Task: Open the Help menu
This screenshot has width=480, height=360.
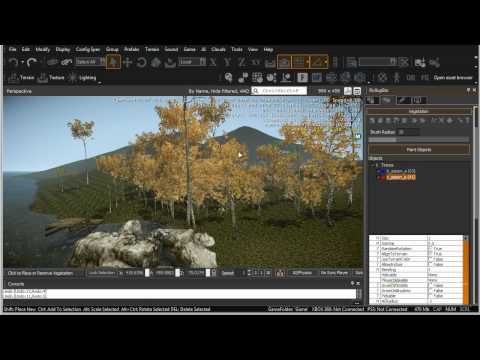Action: [x=268, y=49]
